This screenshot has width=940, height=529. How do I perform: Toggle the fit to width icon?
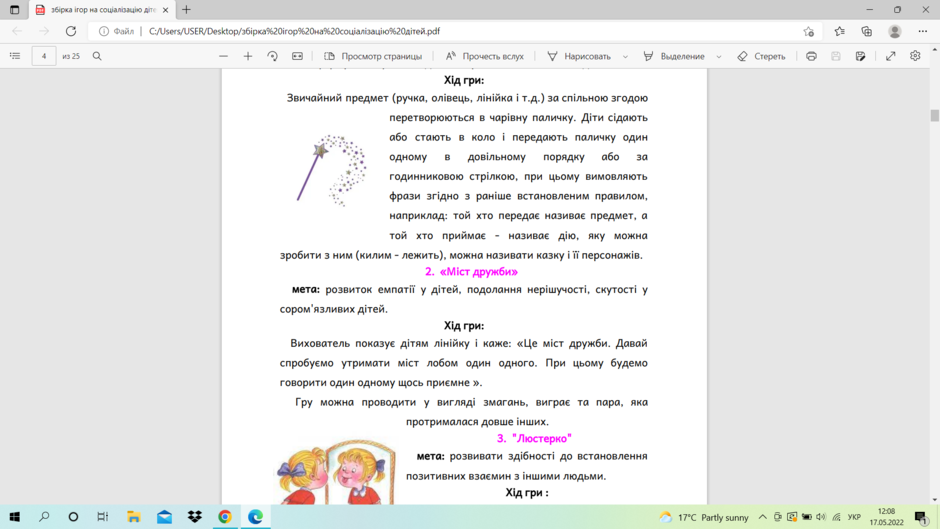[297, 56]
